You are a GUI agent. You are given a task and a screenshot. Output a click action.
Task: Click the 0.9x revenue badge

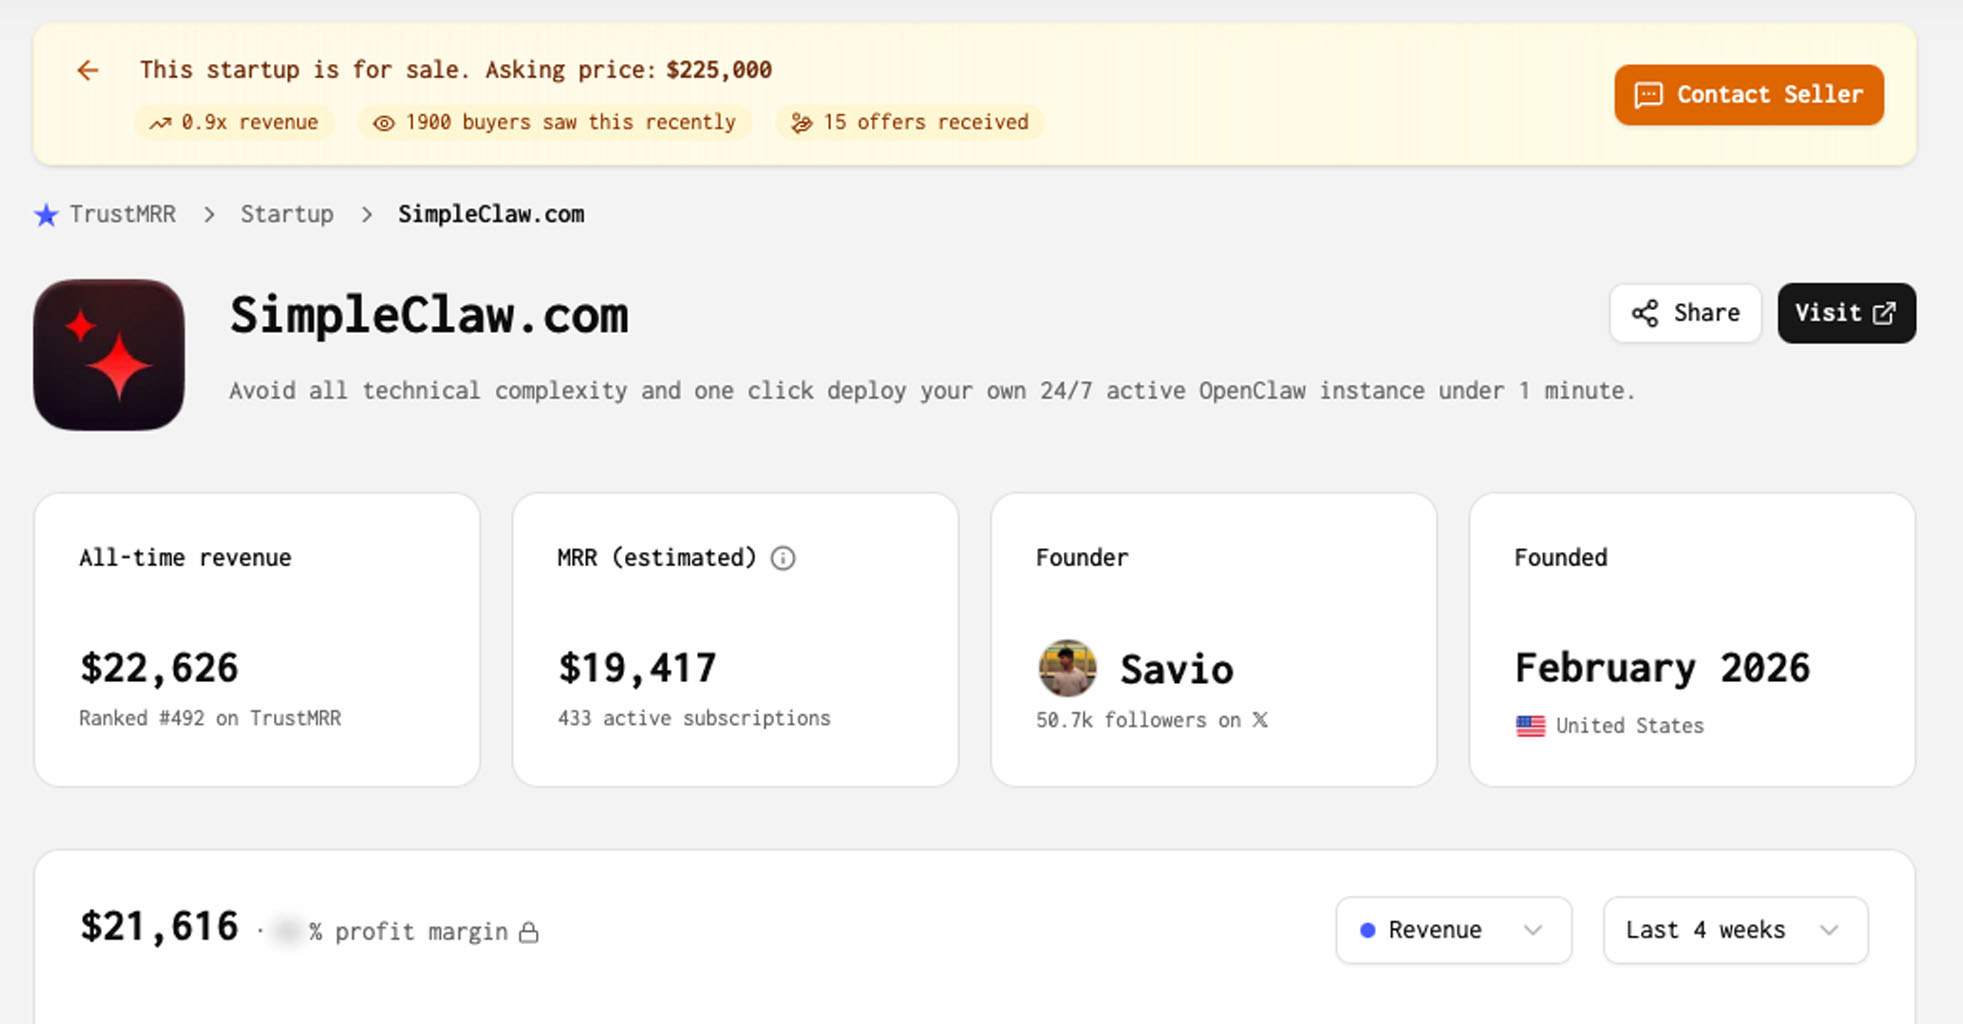(234, 123)
